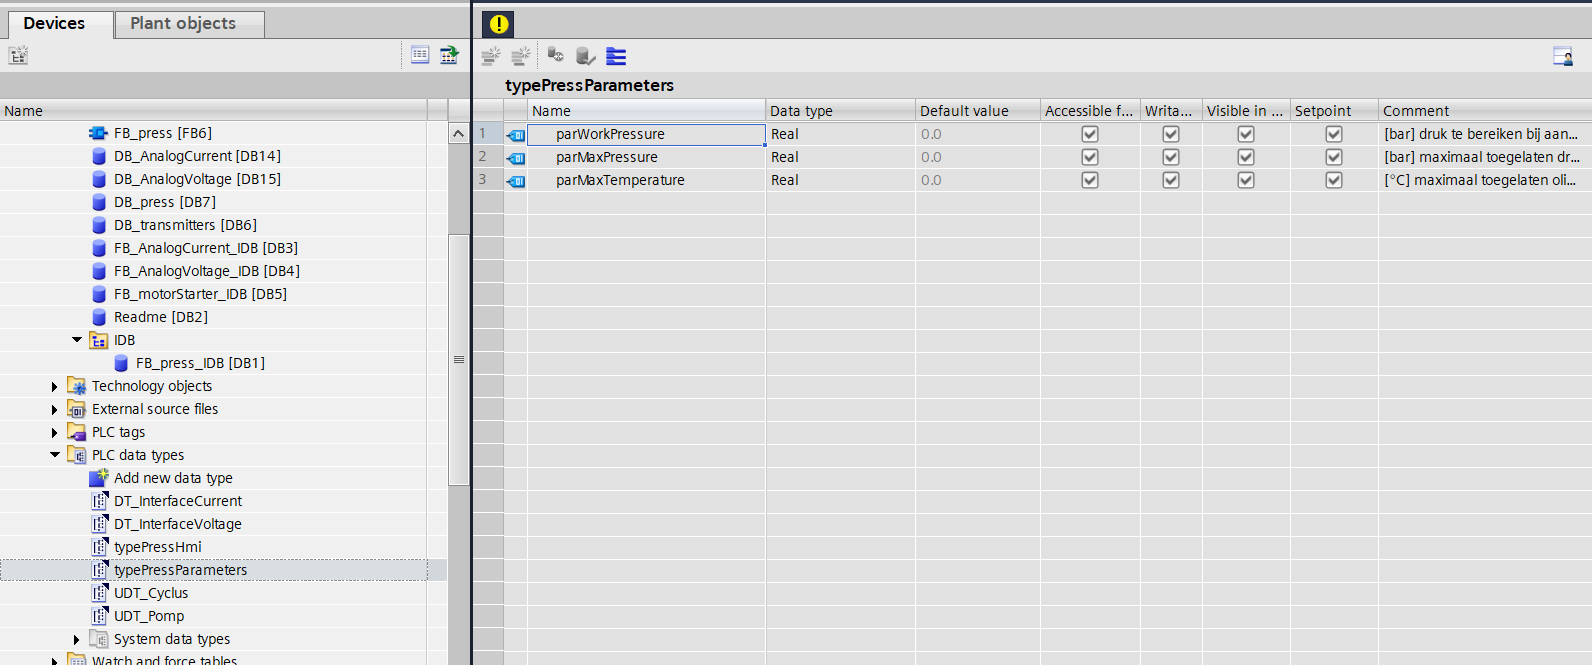Viewport: 1592px width, 665px height.
Task: Toggle Visible in HMI checkbox for parMaxTemperature
Action: (x=1246, y=180)
